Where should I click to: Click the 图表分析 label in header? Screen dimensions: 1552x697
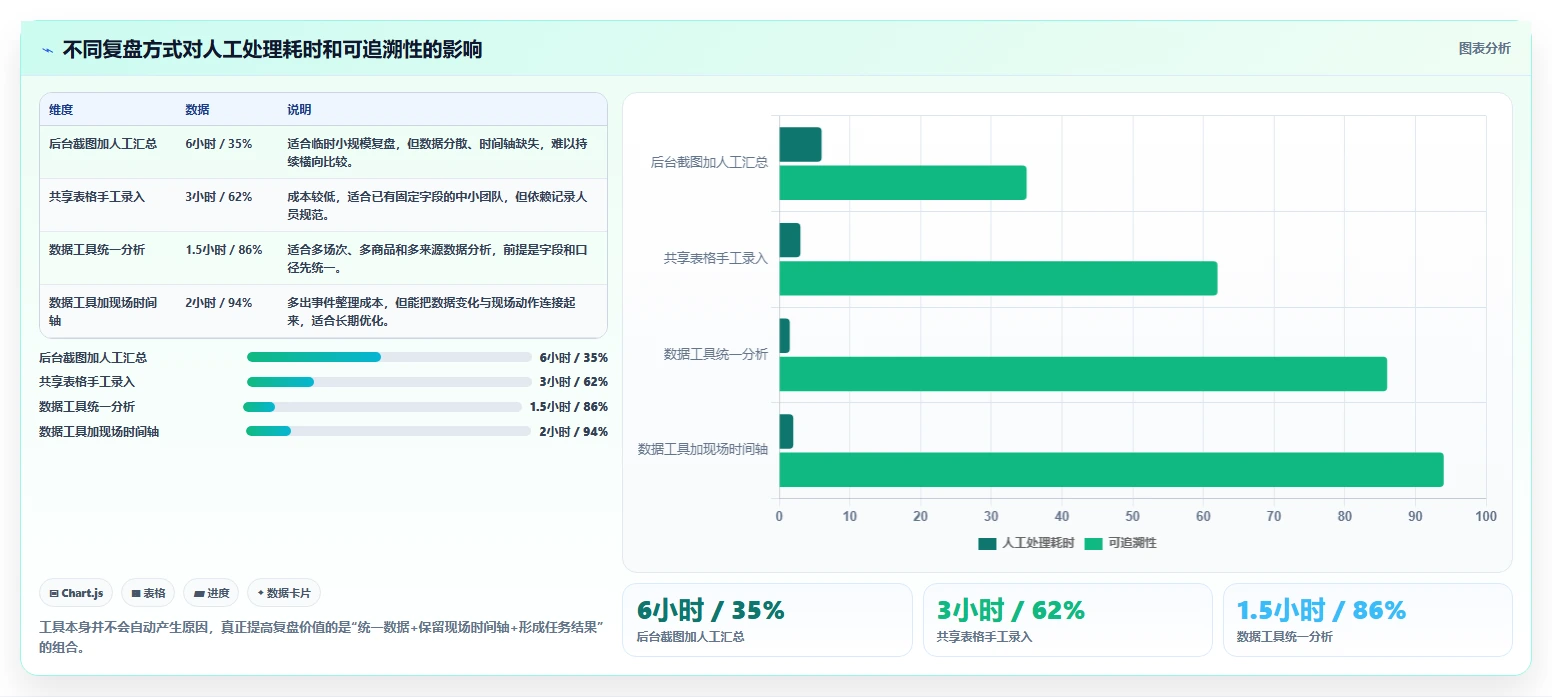pos(1484,48)
